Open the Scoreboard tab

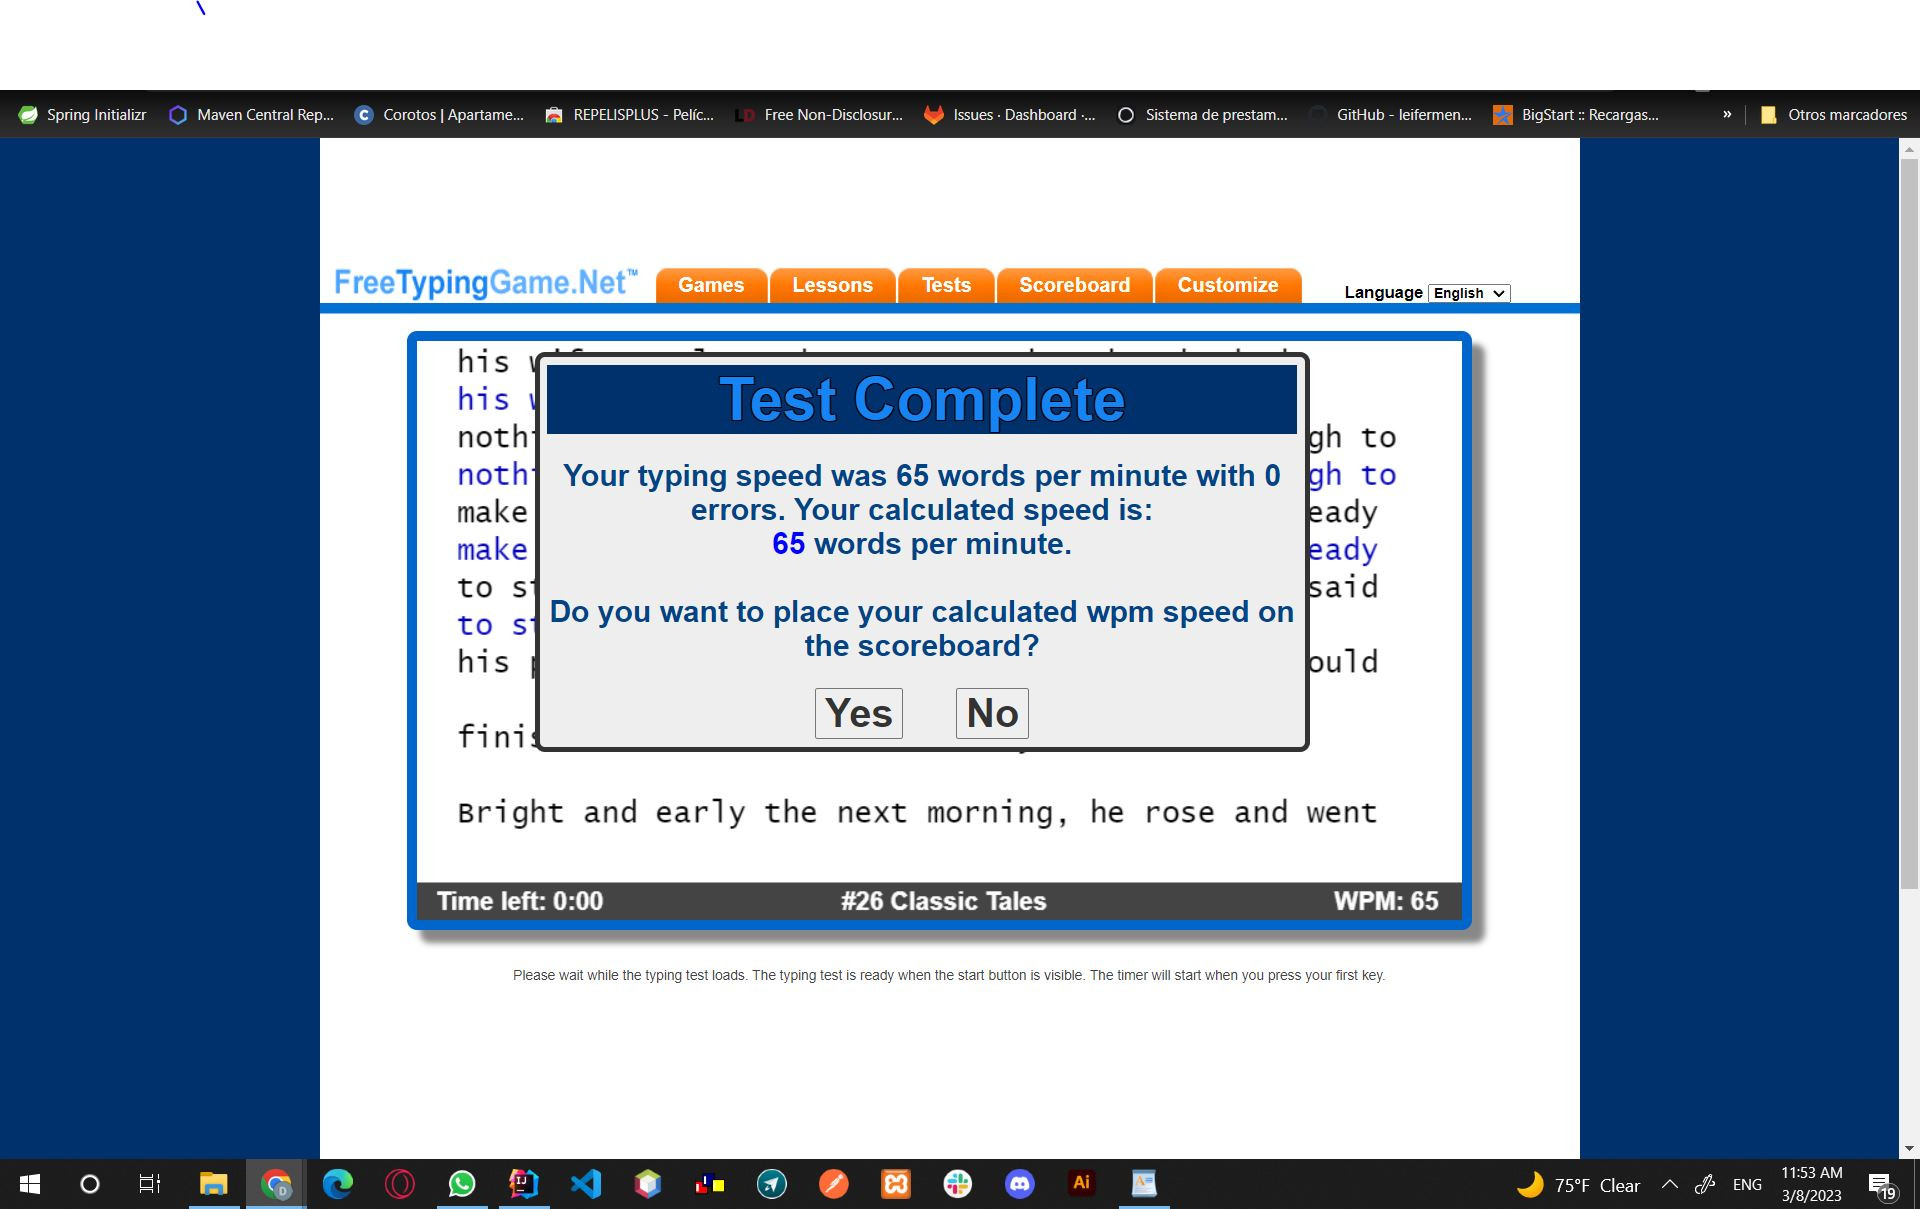pos(1074,285)
